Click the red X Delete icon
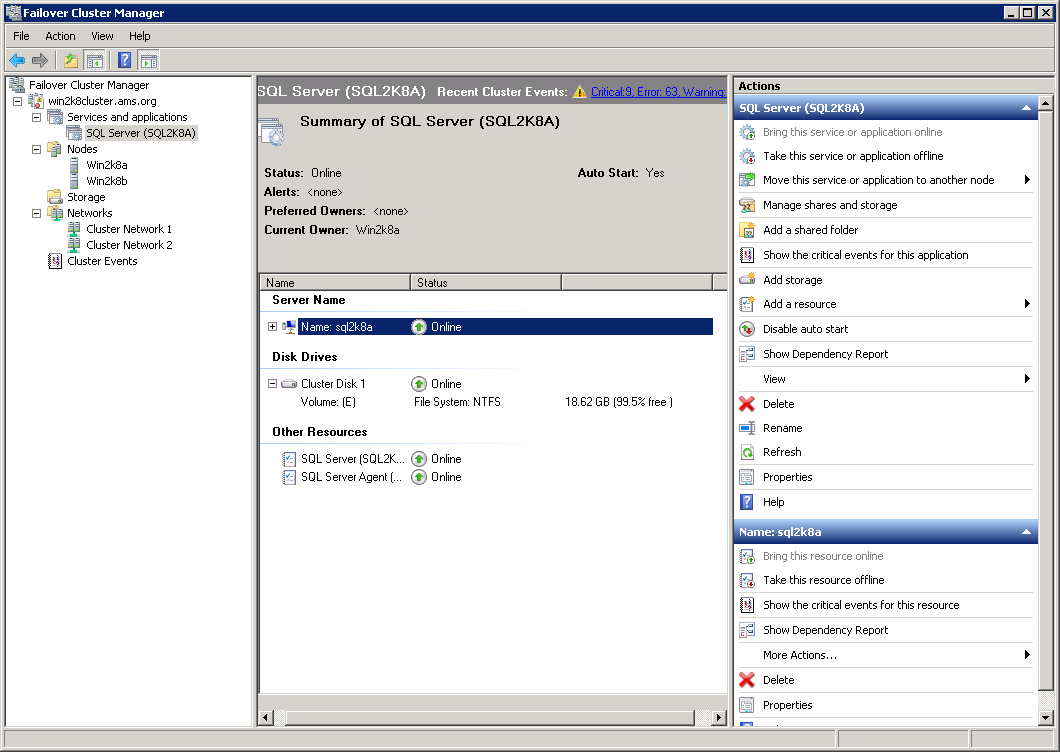Screen dimensions: 1060x752 click(748, 403)
